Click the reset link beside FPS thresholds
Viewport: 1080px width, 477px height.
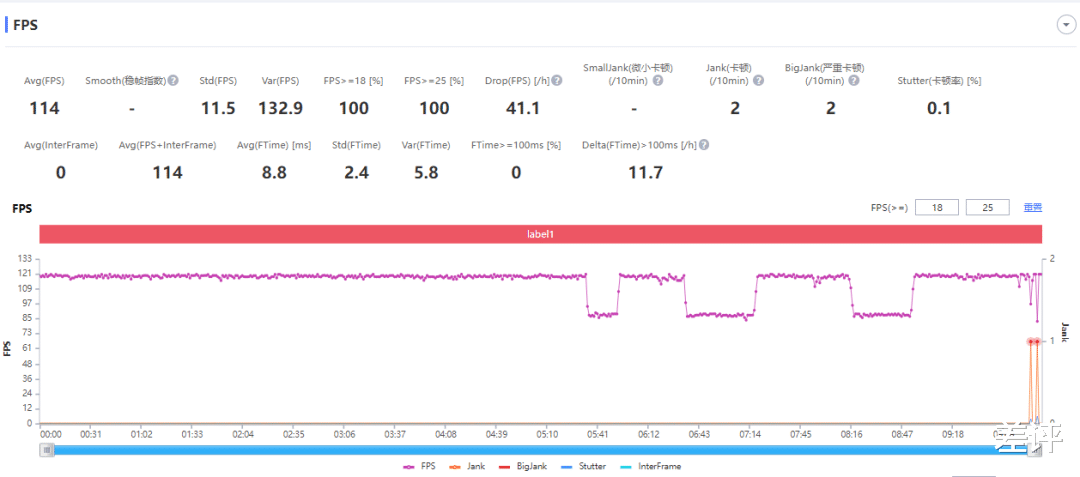[x=1032, y=207]
